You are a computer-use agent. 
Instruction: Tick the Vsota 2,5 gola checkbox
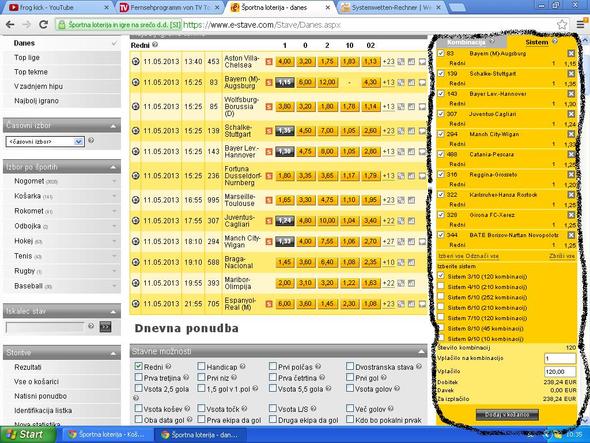coord(138,388)
